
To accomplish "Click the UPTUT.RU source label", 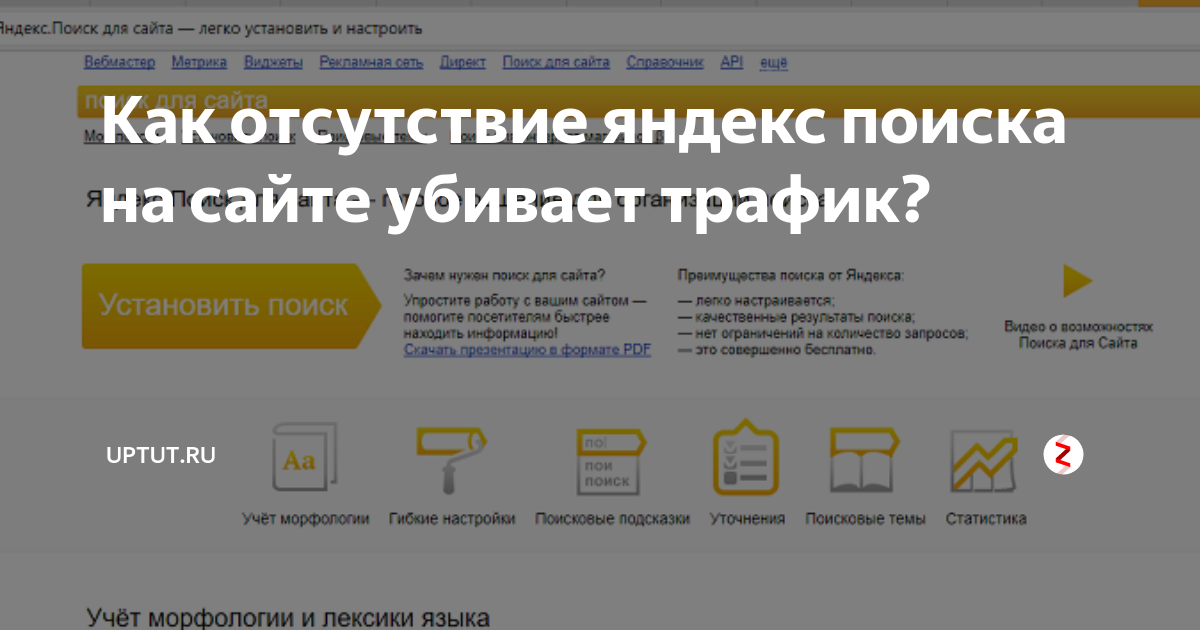I will pos(161,455).
